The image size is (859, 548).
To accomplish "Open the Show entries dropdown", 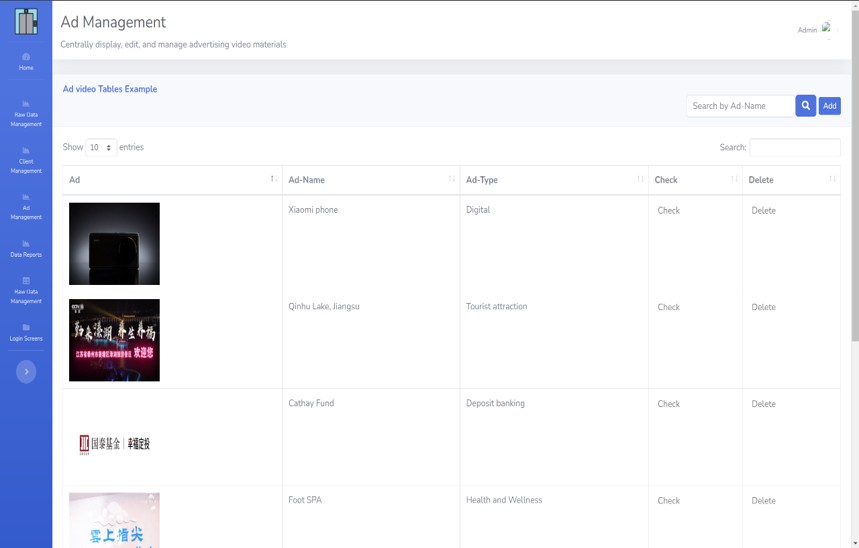I will [x=101, y=147].
